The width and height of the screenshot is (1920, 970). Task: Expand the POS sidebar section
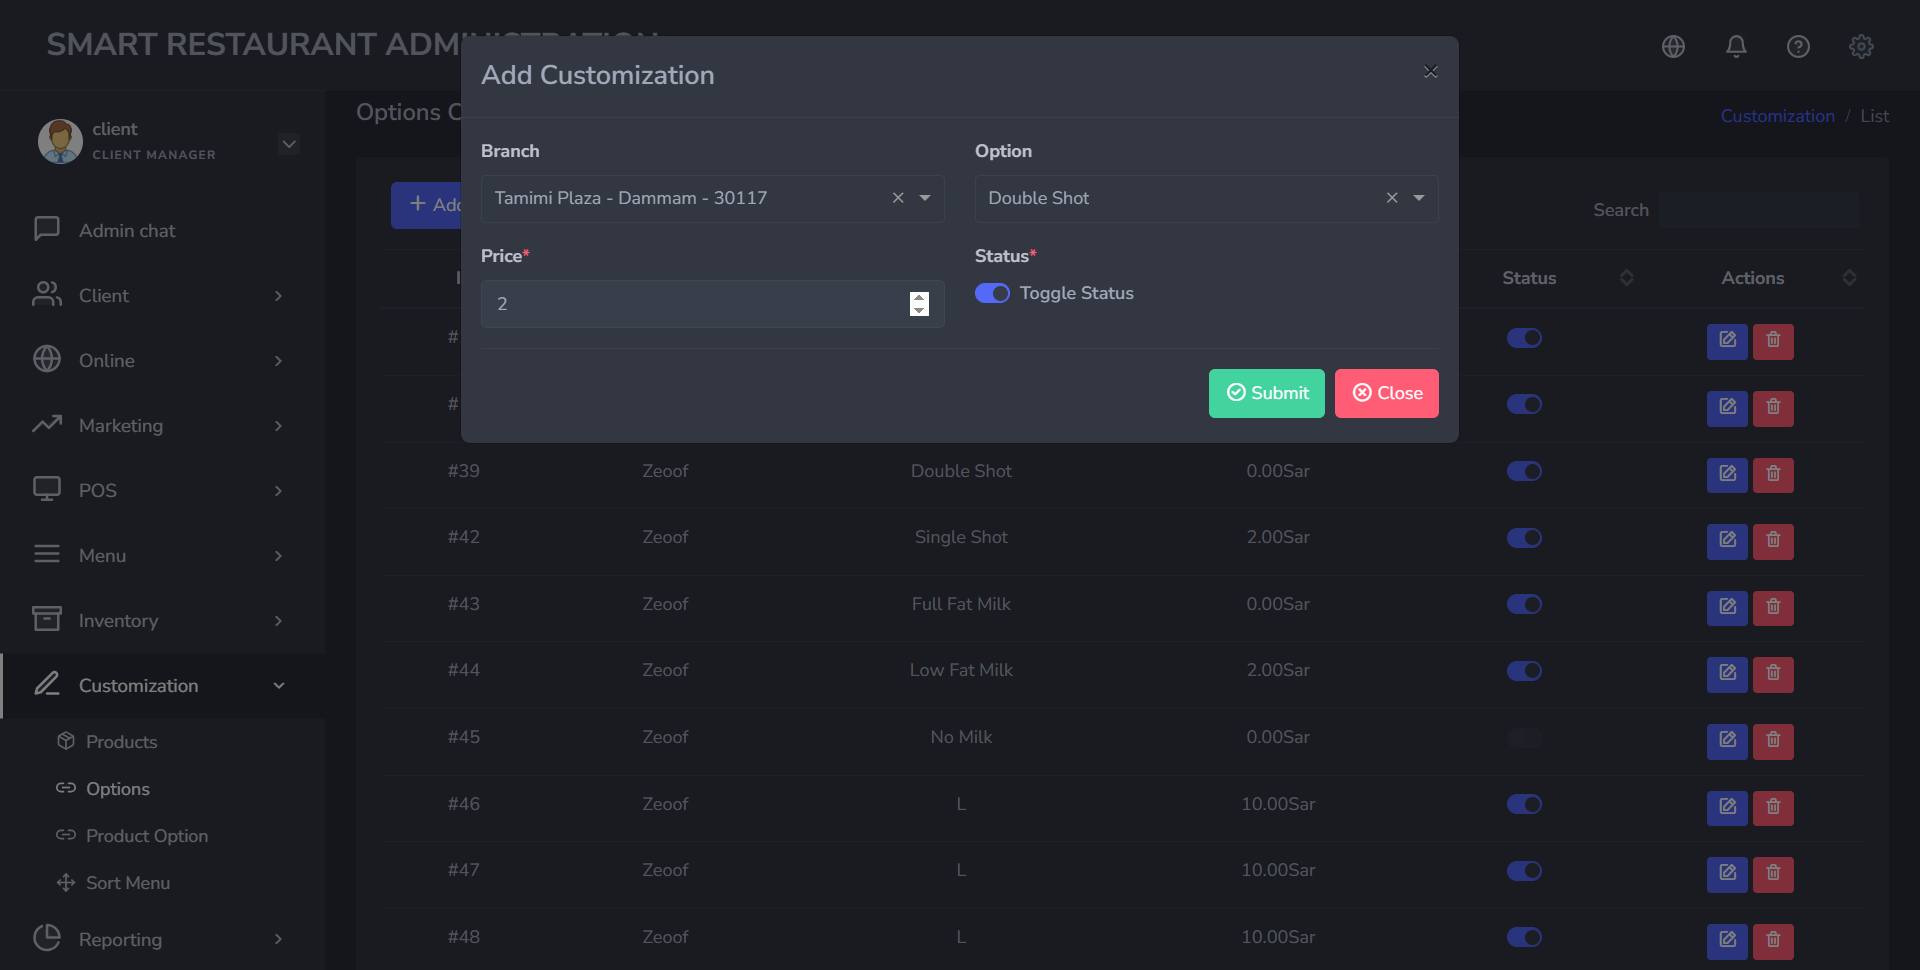click(x=163, y=491)
